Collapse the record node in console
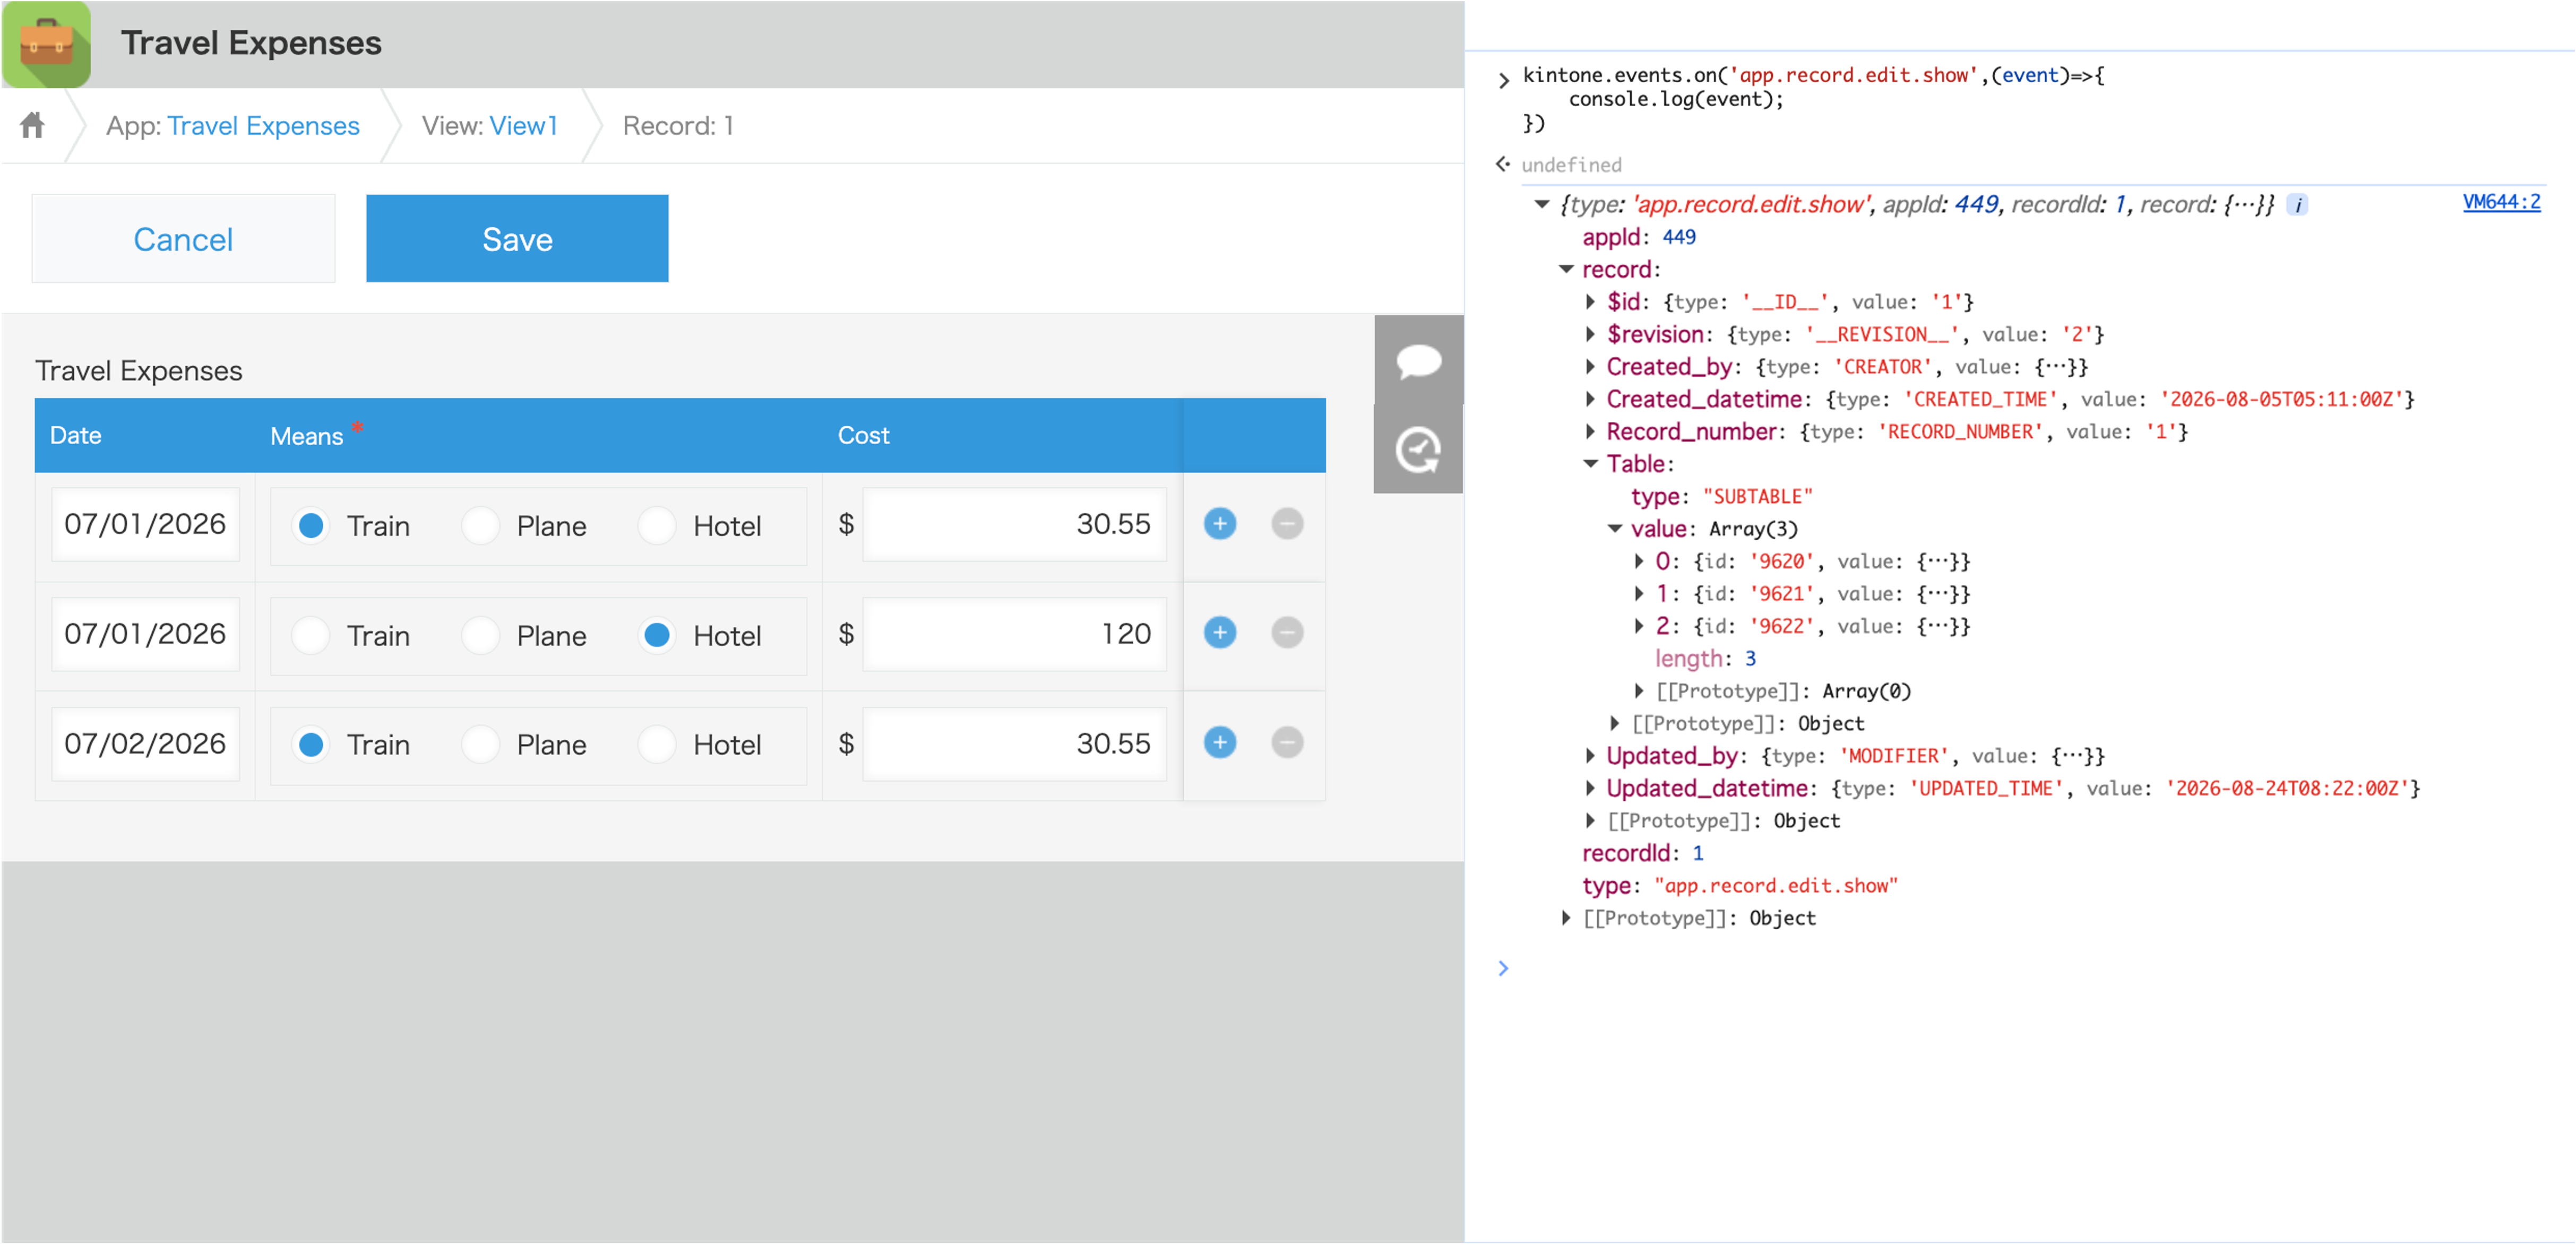Viewport: 2576px width, 1245px height. pos(1567,270)
